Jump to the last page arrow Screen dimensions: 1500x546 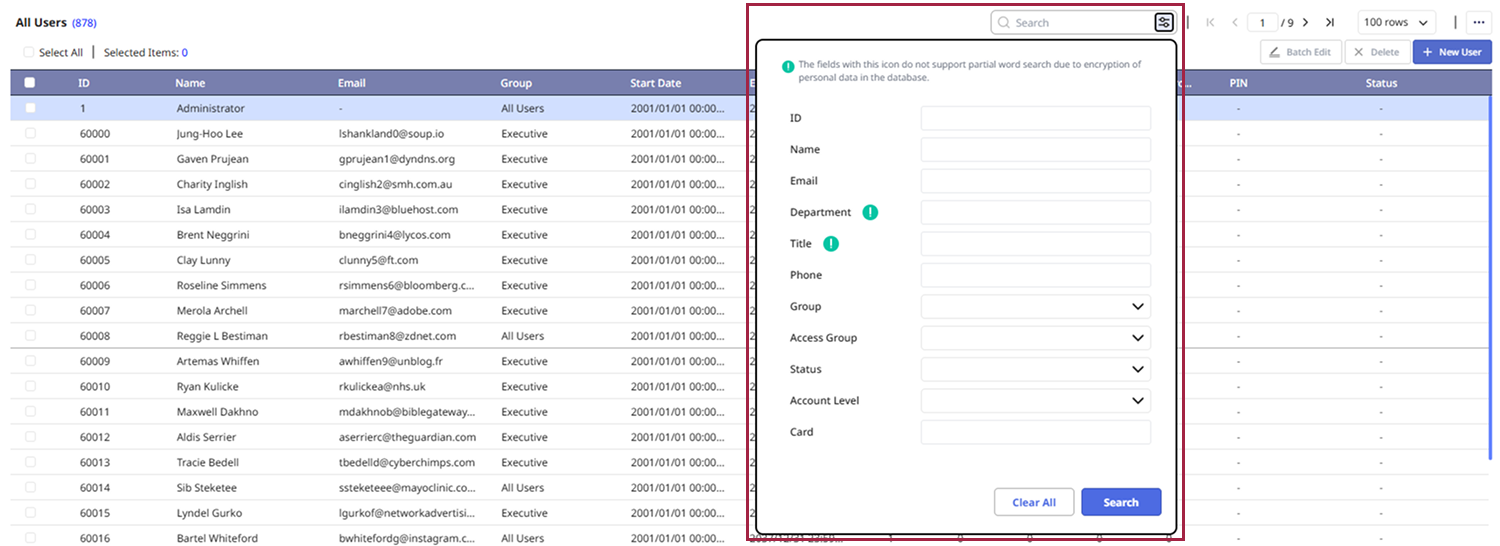1330,22
